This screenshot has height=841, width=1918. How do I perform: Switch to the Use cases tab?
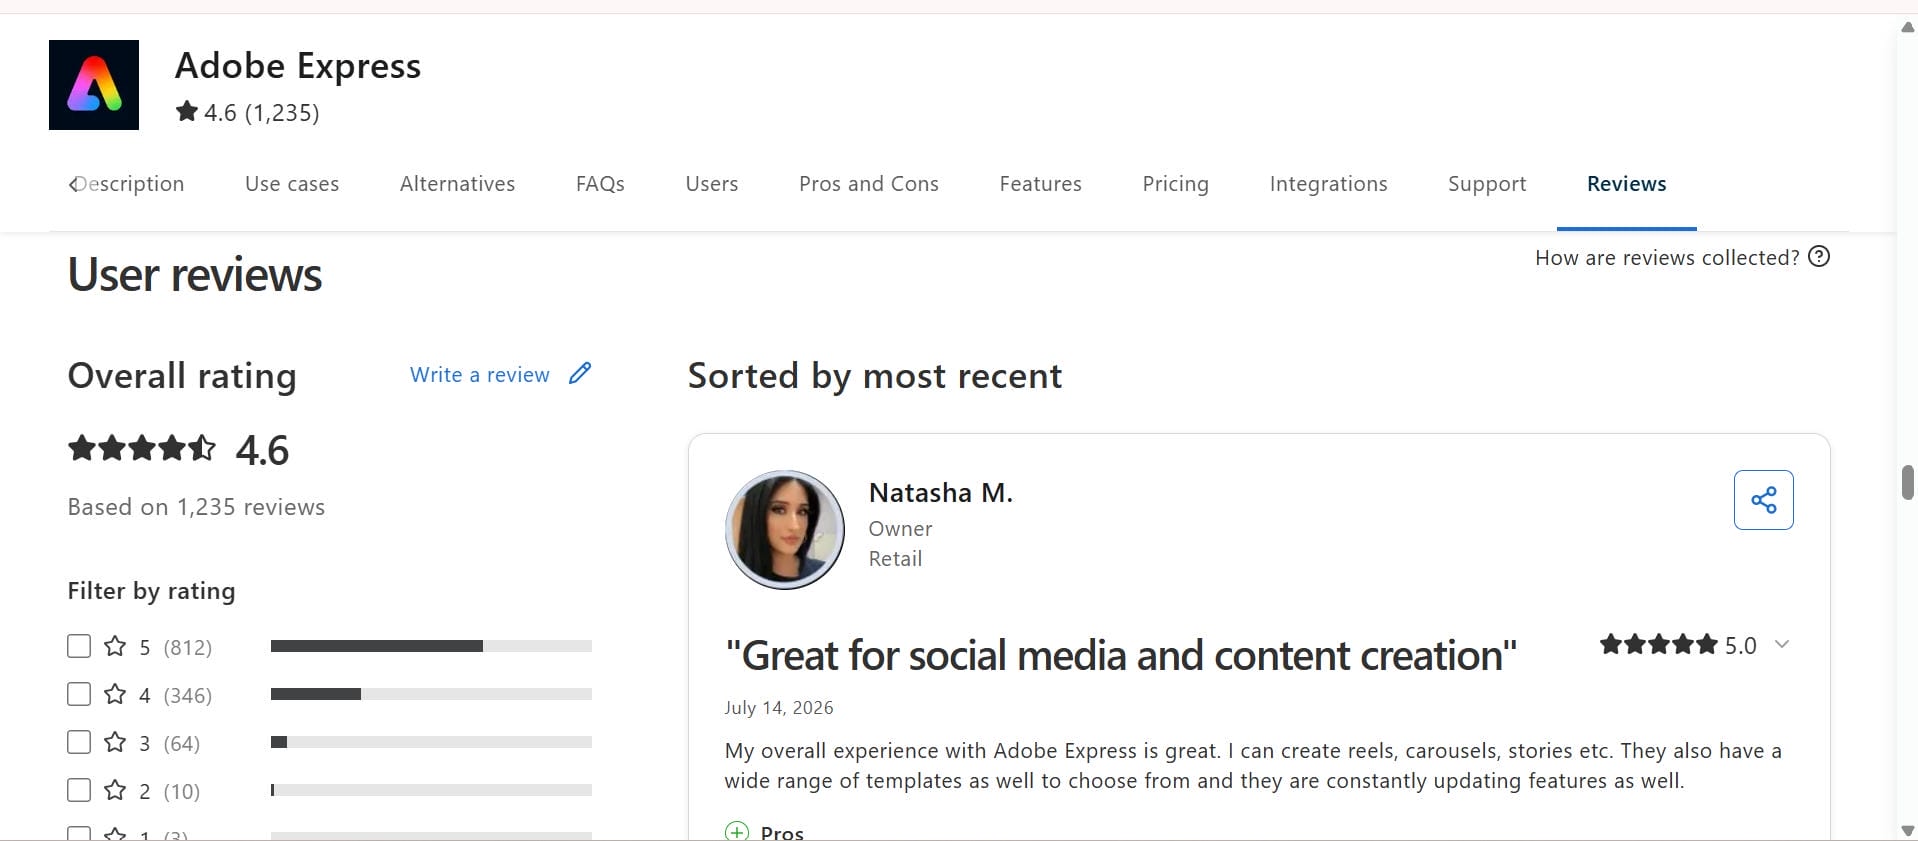point(292,184)
